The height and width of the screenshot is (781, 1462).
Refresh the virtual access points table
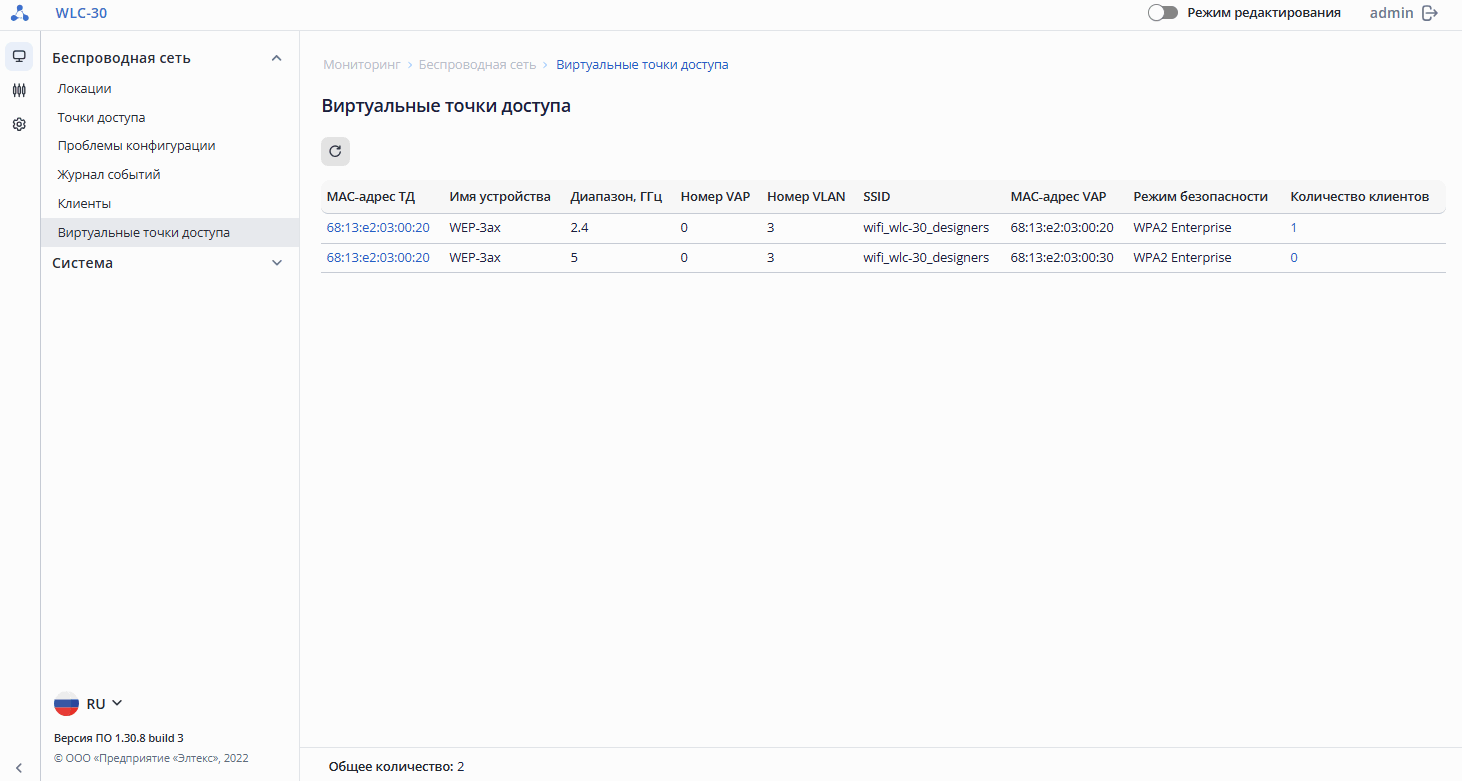coord(335,152)
